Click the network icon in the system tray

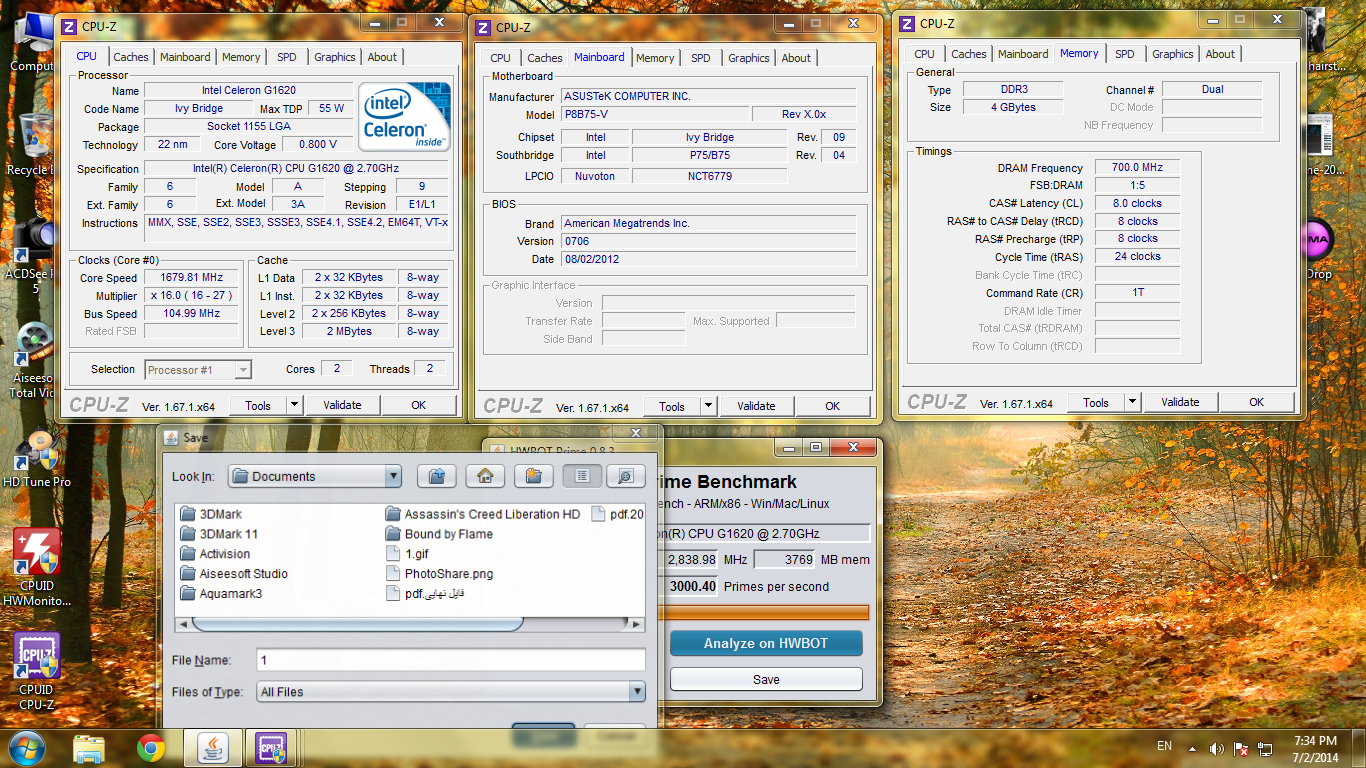coord(1265,748)
